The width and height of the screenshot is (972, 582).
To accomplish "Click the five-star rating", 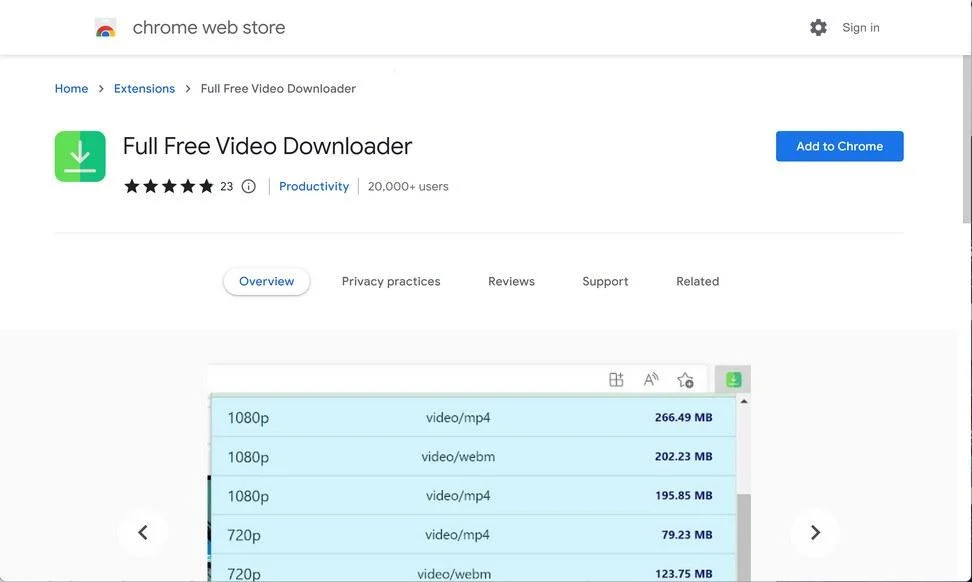I will tap(169, 187).
